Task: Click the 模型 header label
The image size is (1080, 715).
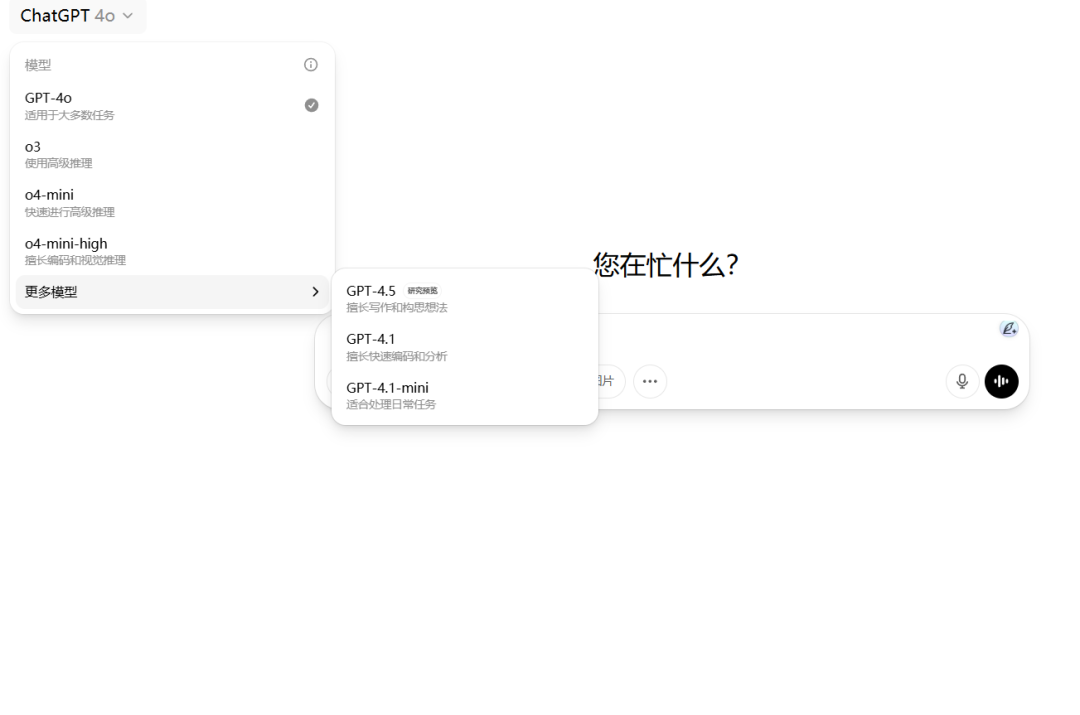Action: tap(38, 65)
